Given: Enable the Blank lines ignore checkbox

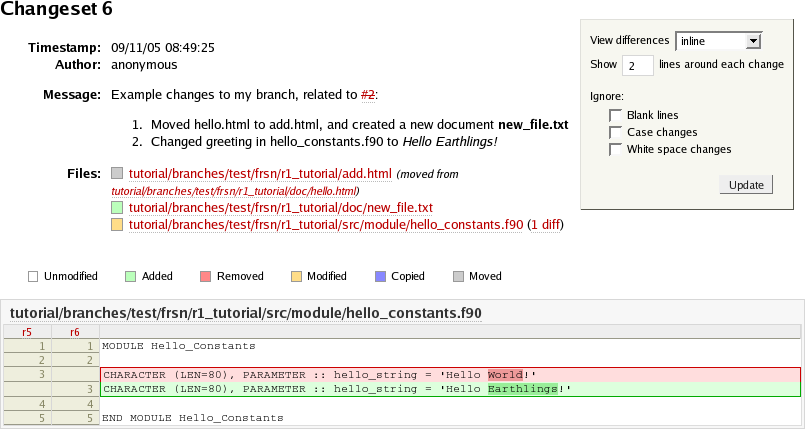Looking at the screenshot, I should tap(615, 116).
